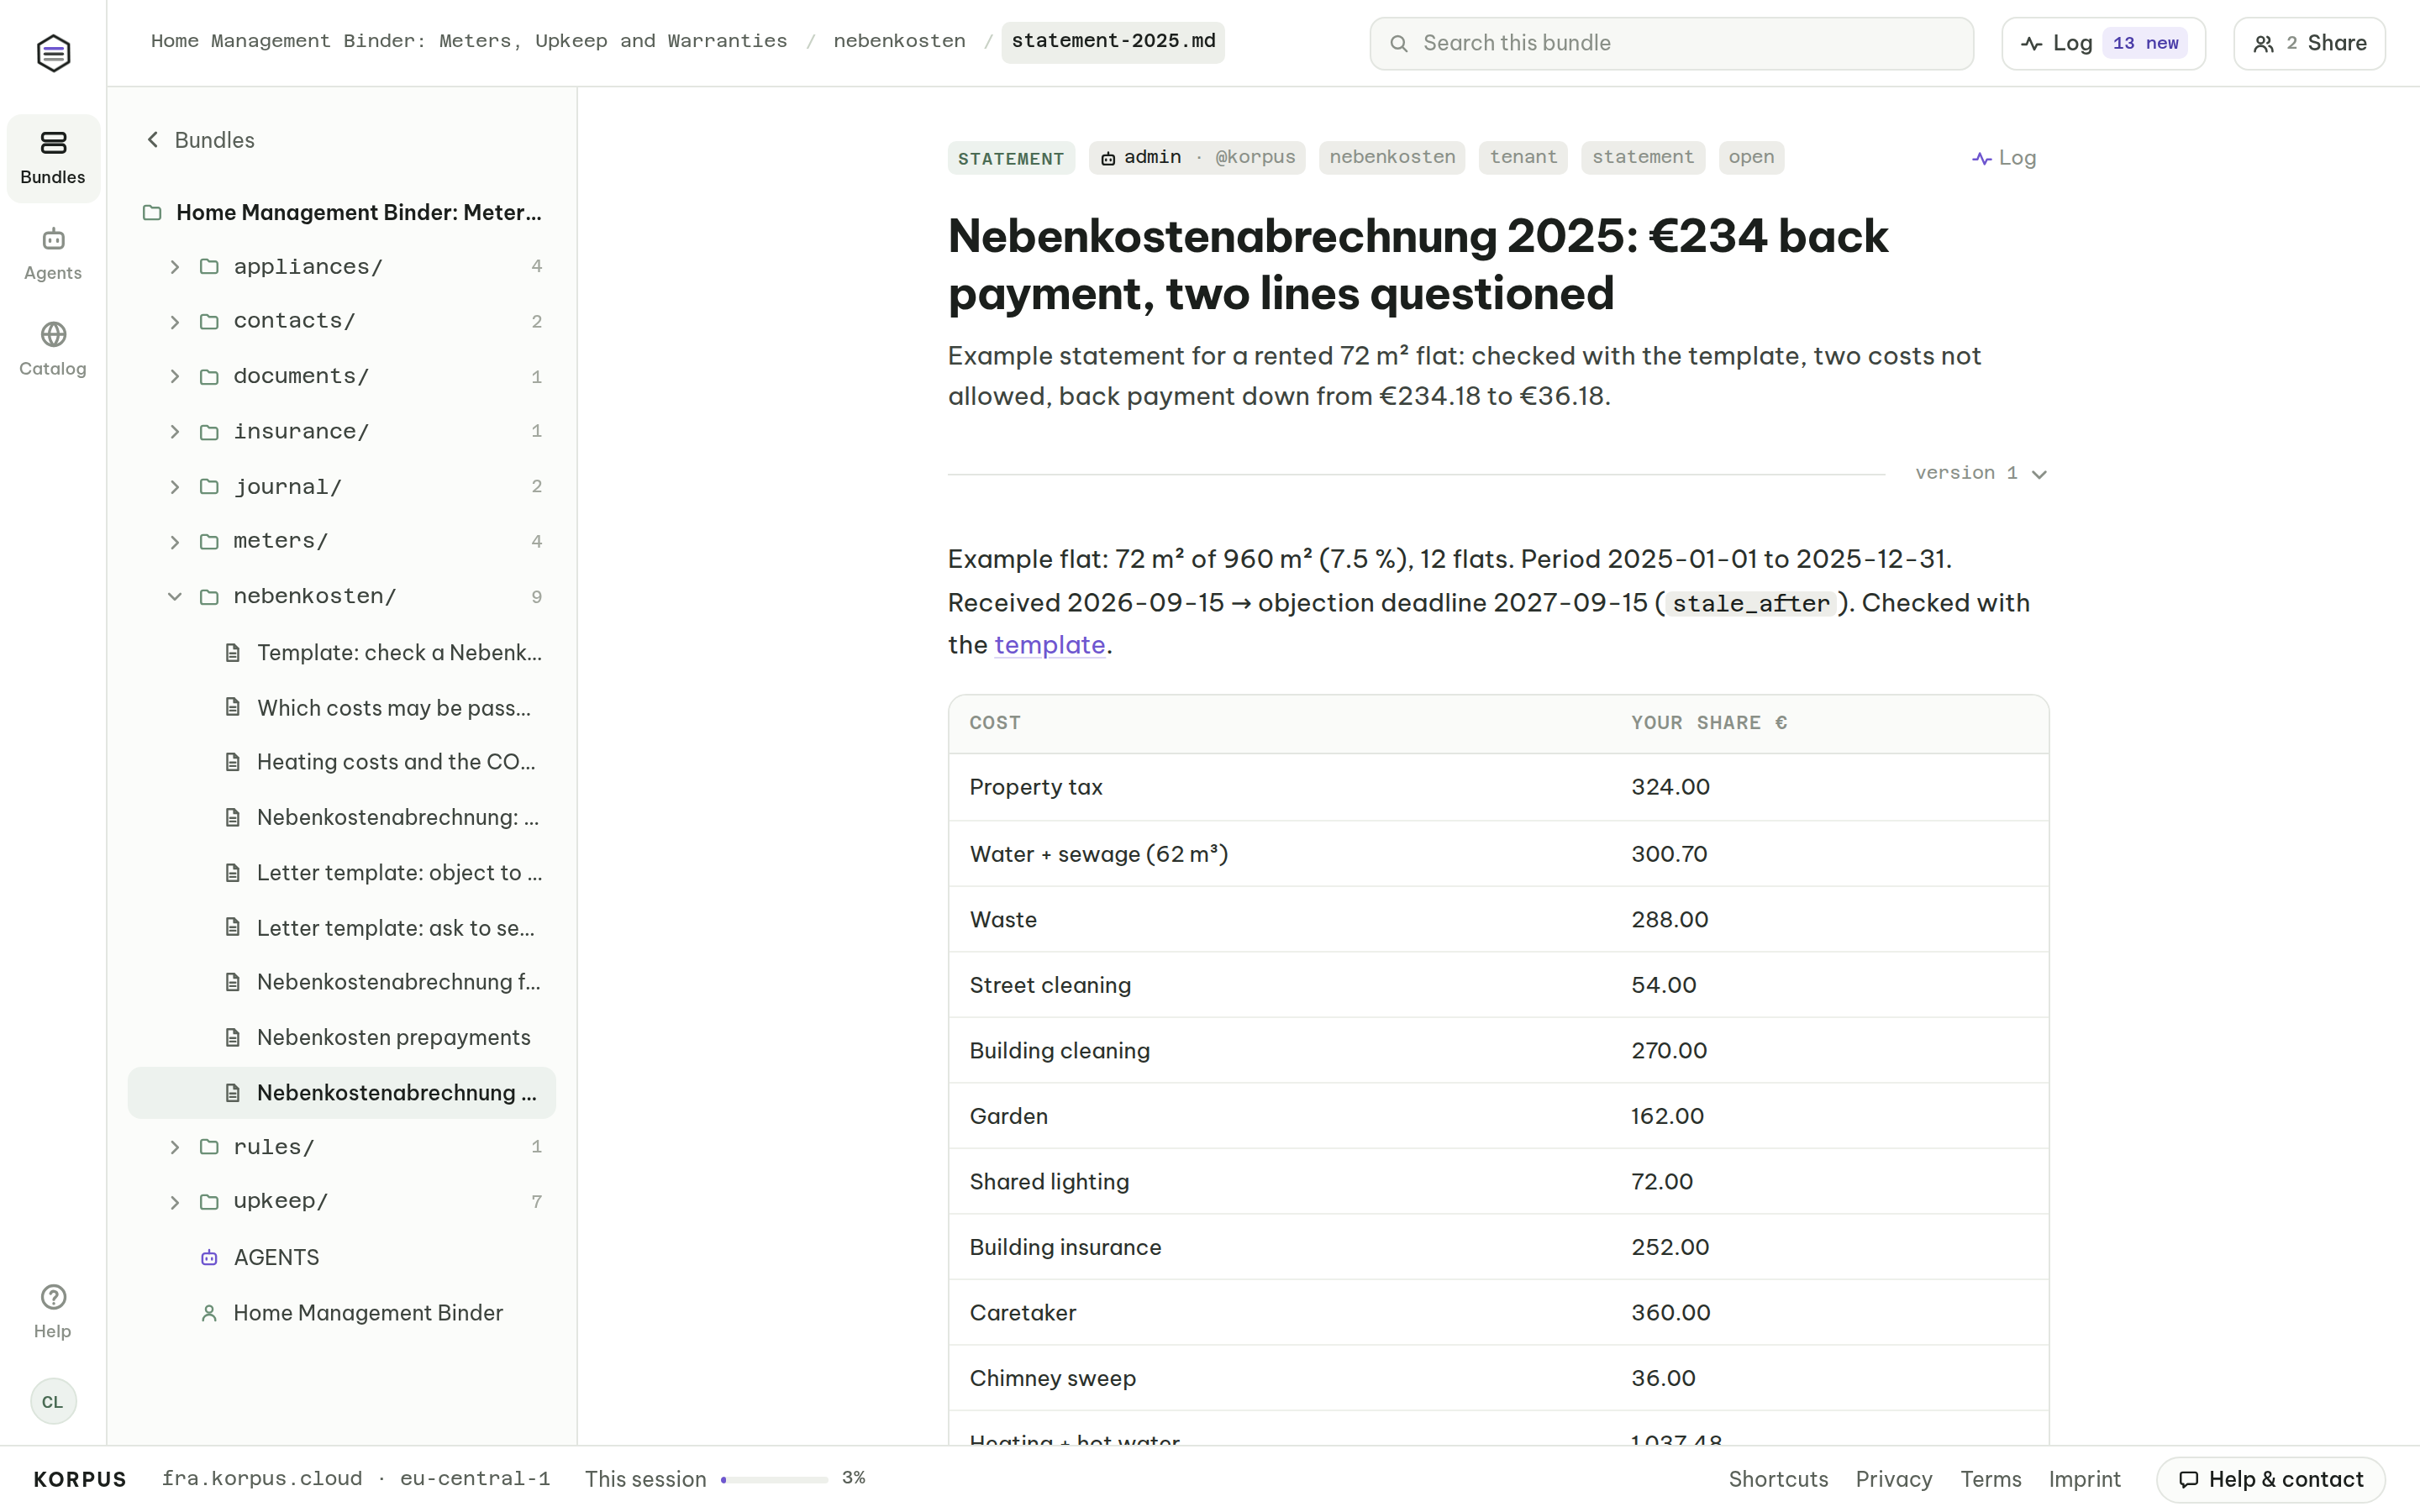Screen dimensions: 2420x1512
Task: Expand the meters/ folder
Action: [x=342, y=542]
